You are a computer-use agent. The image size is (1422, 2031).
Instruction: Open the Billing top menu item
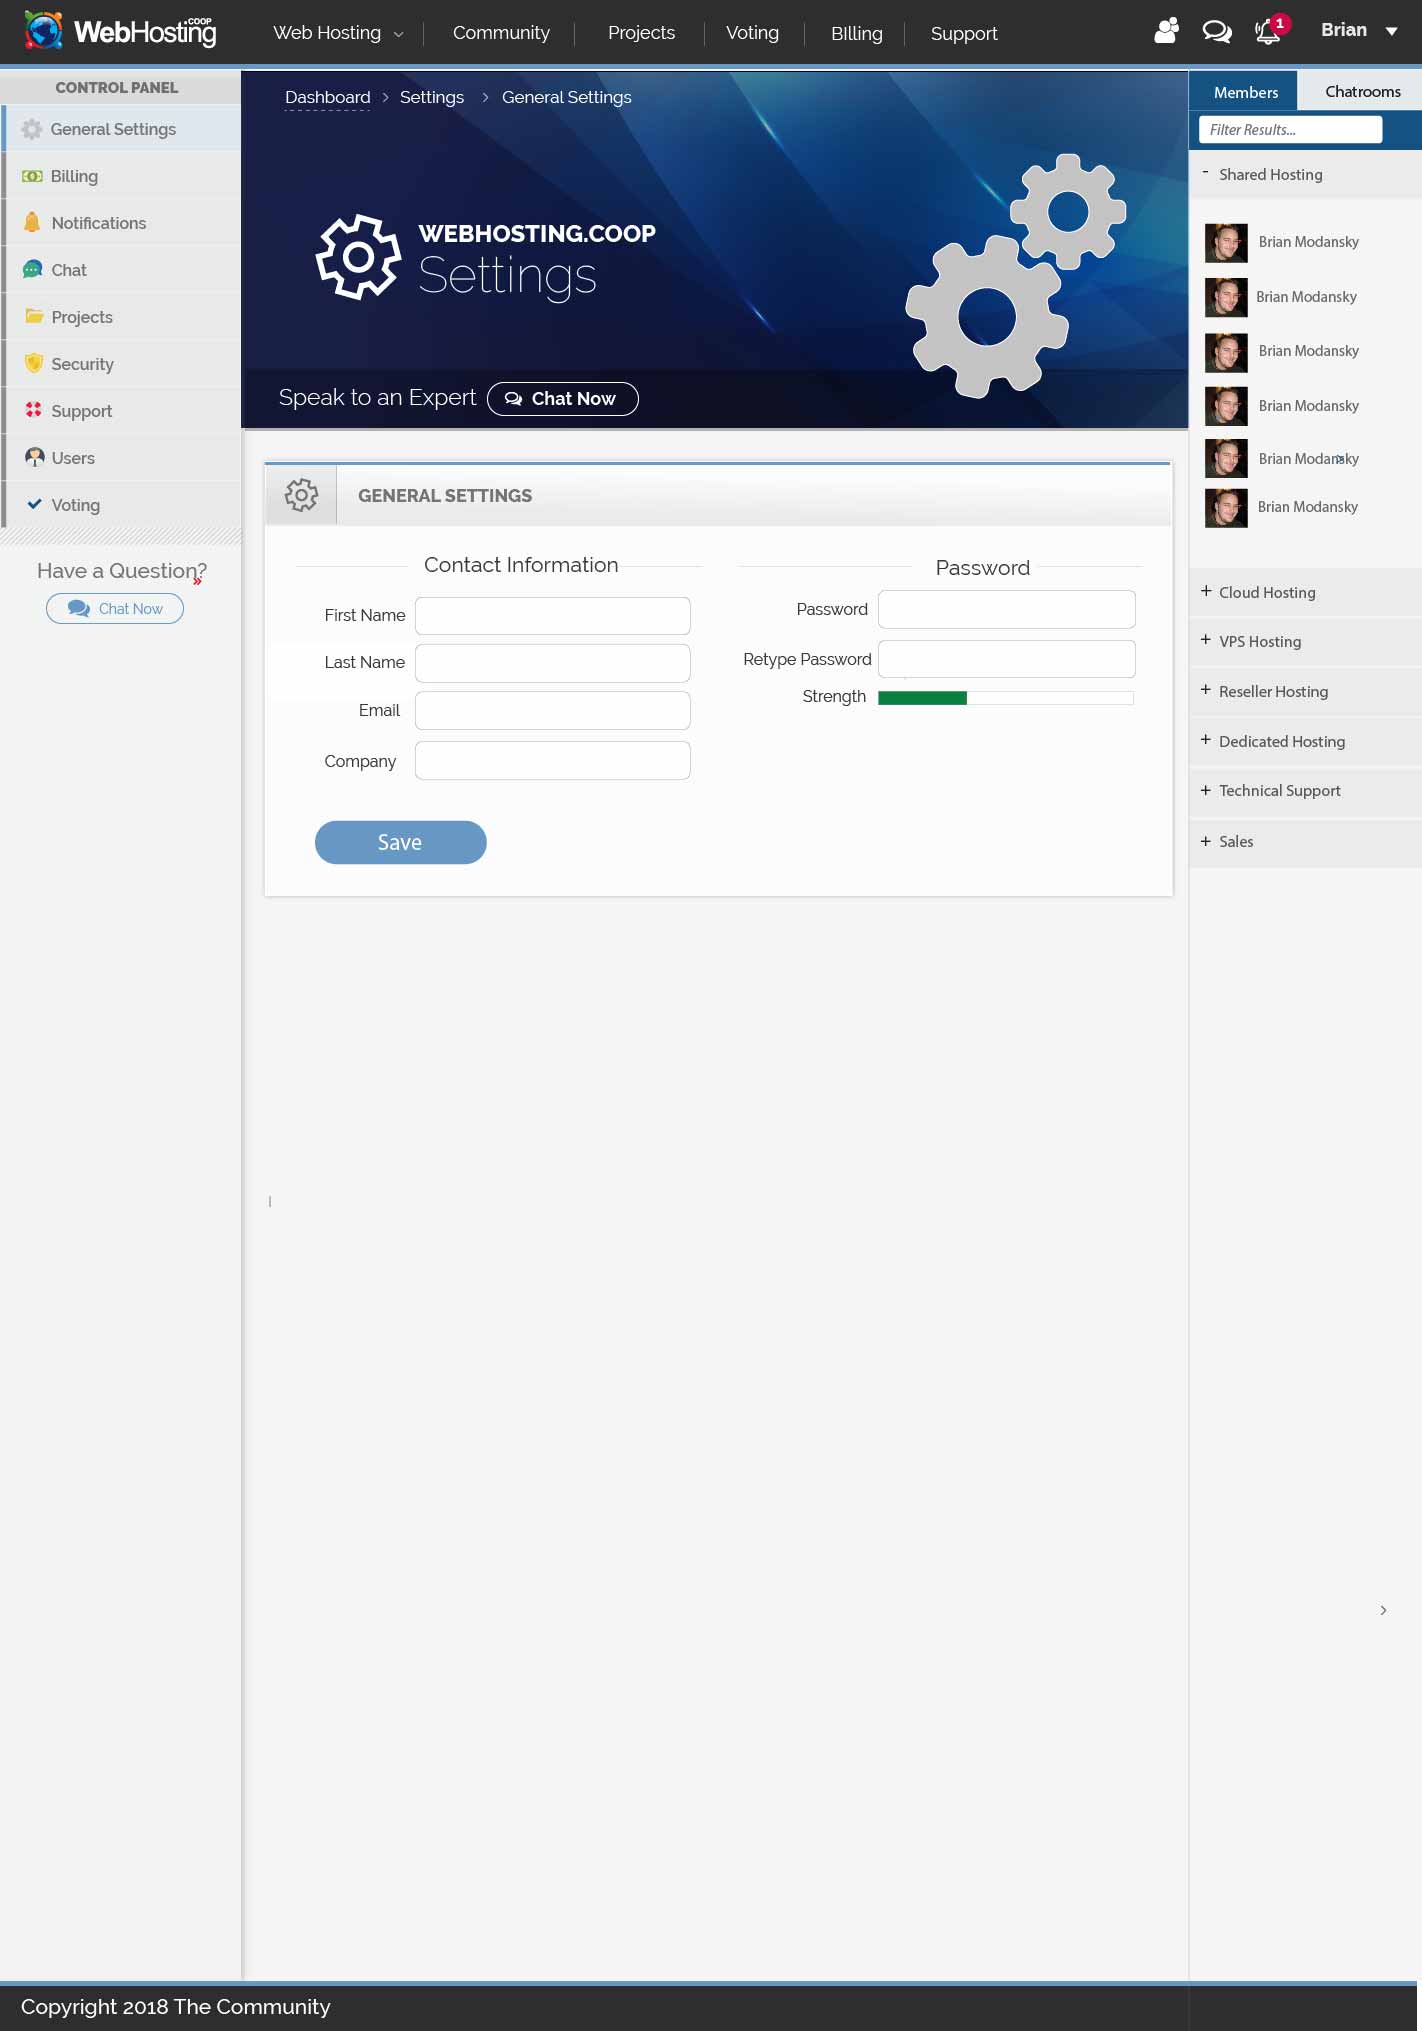[856, 33]
